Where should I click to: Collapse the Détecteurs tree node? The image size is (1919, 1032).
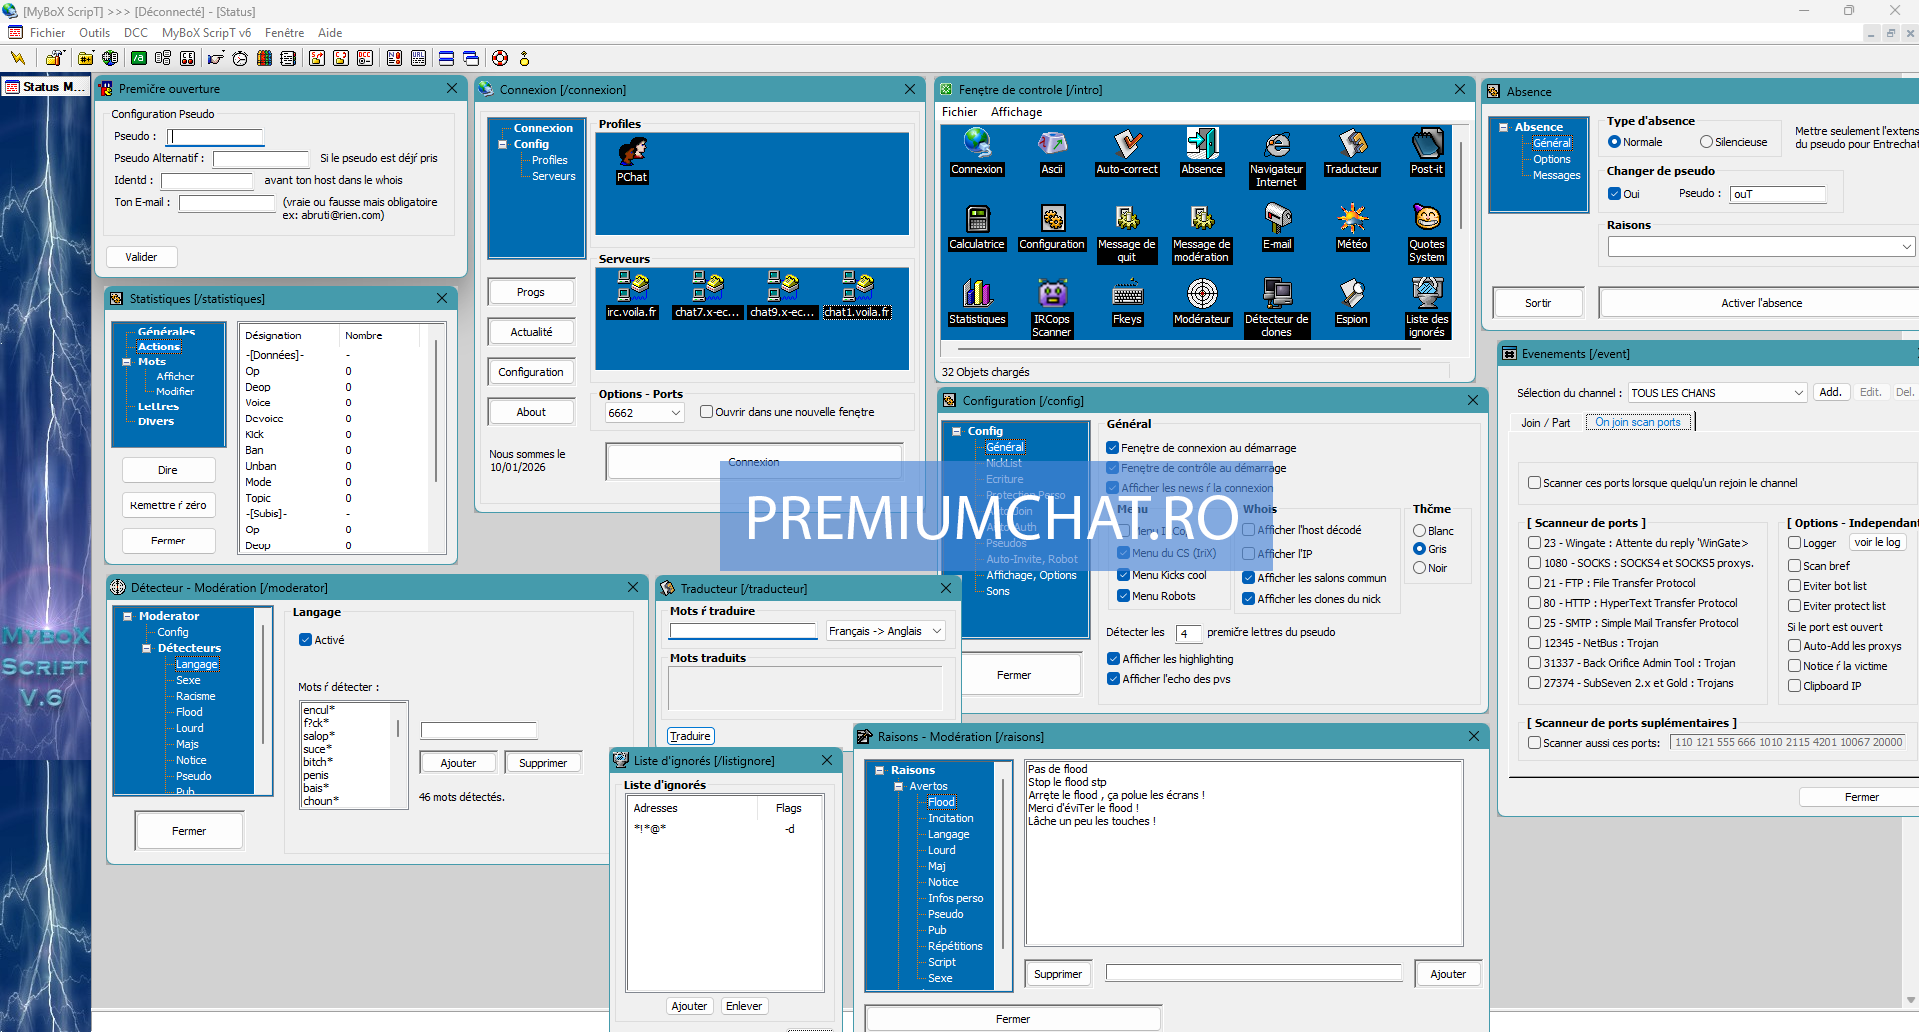[x=146, y=648]
